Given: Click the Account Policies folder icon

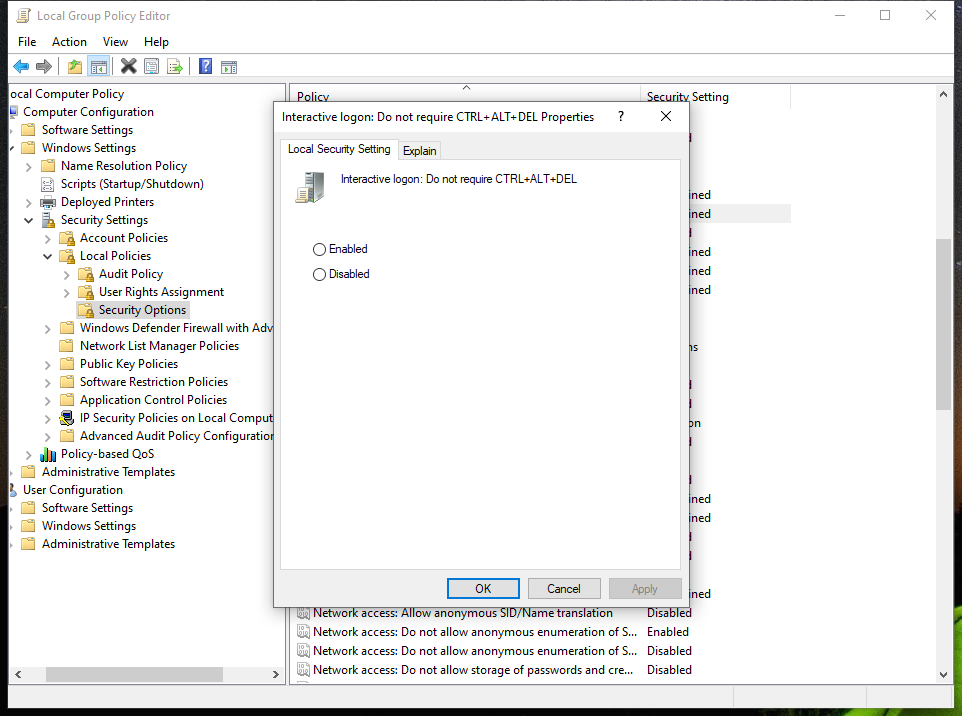Looking at the screenshot, I should (x=67, y=238).
